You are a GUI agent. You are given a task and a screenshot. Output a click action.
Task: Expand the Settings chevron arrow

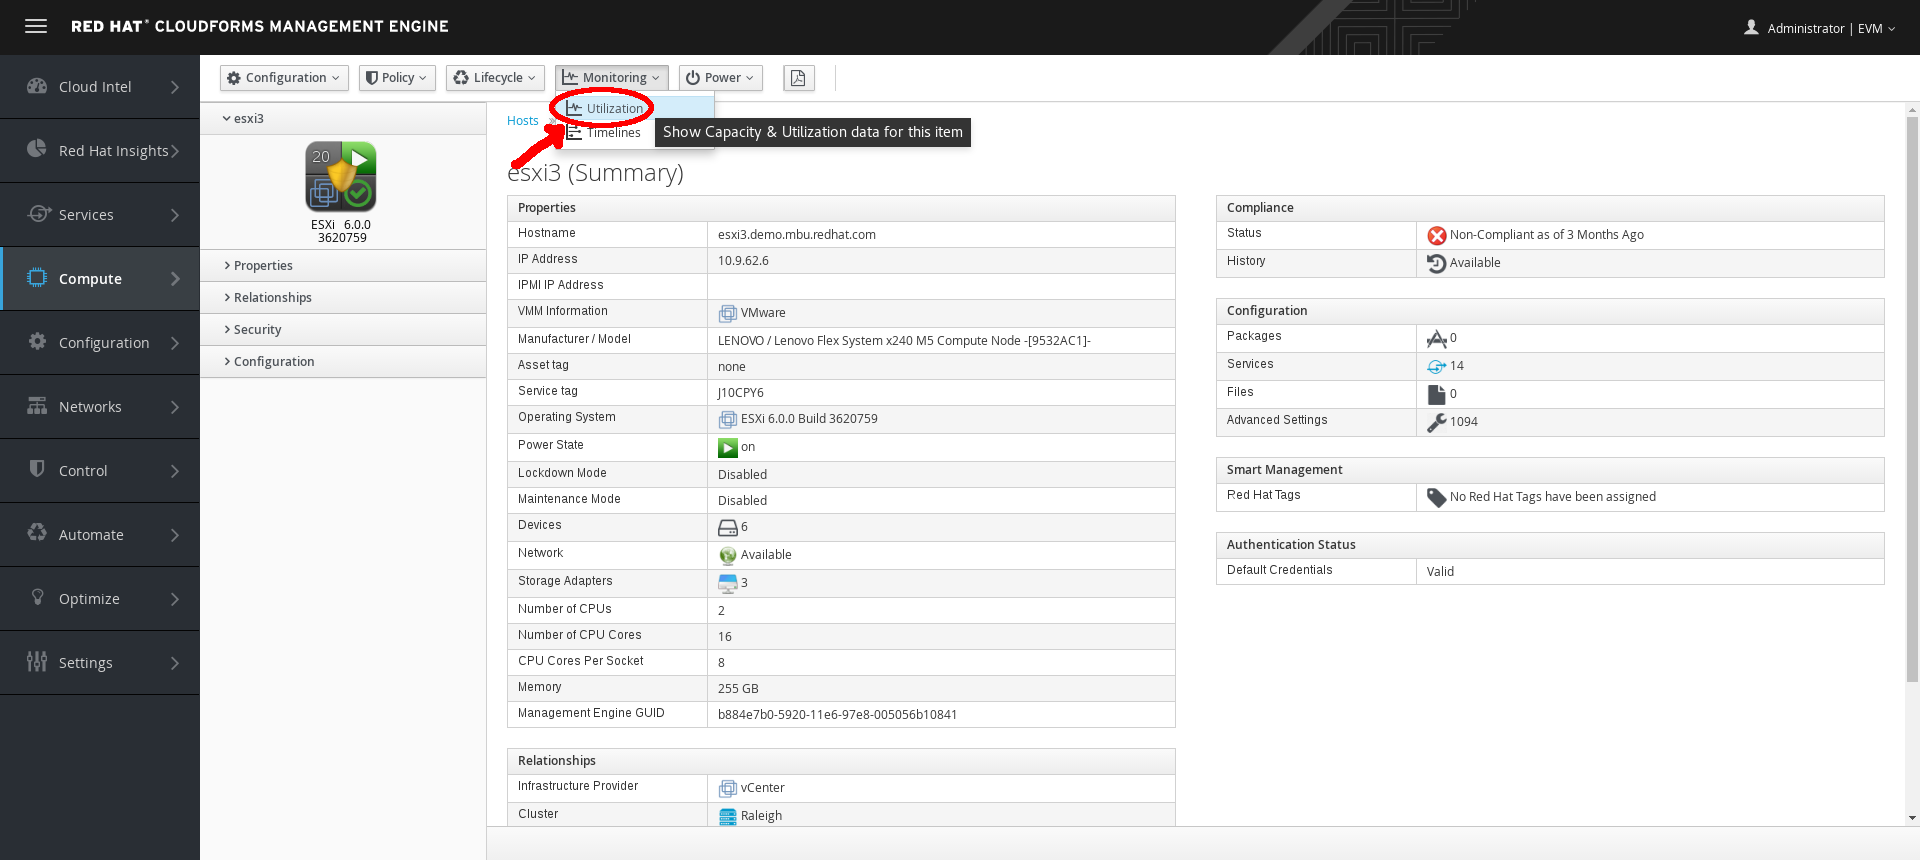click(175, 663)
